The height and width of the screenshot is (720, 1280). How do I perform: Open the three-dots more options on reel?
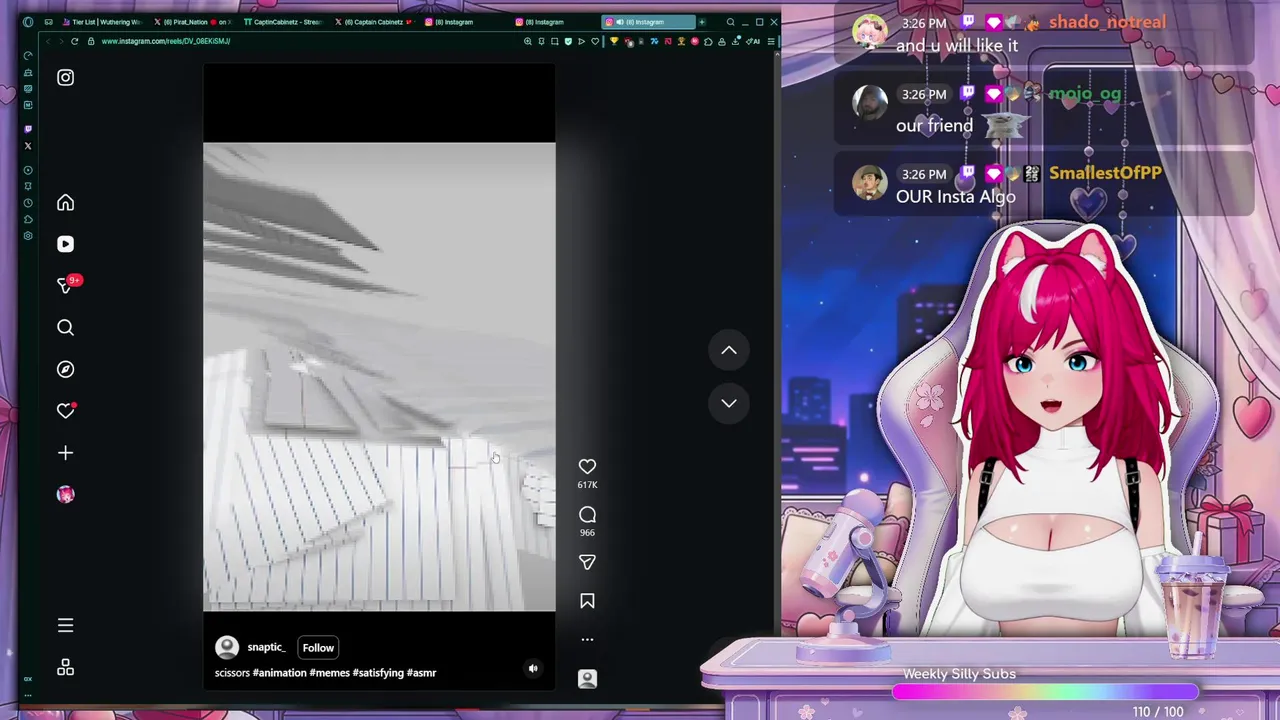pyautogui.click(x=587, y=639)
